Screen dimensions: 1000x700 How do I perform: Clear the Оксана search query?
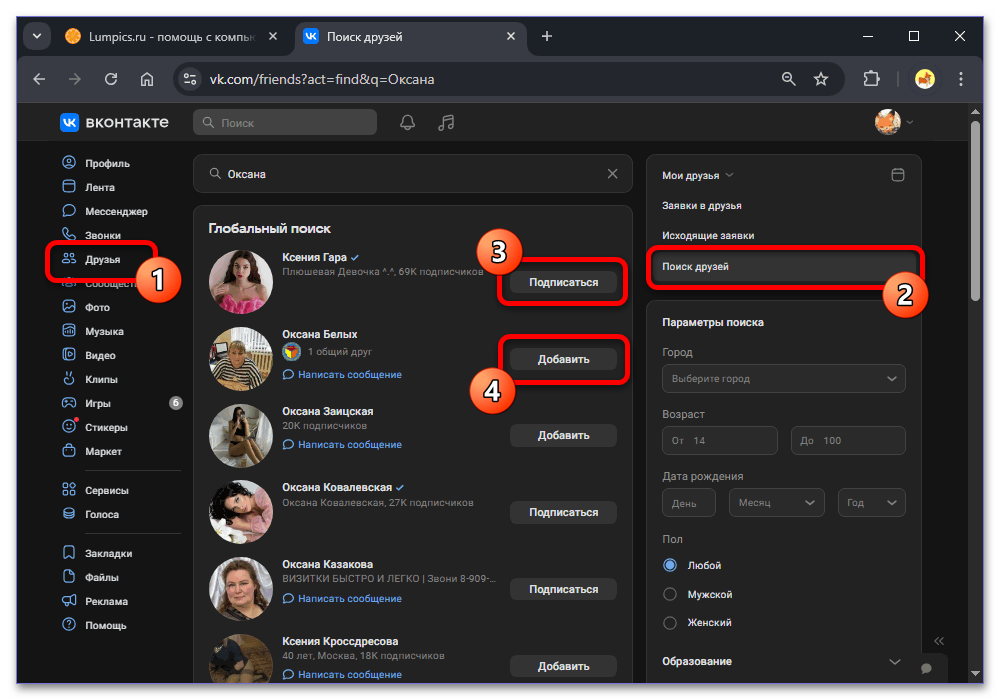click(612, 173)
